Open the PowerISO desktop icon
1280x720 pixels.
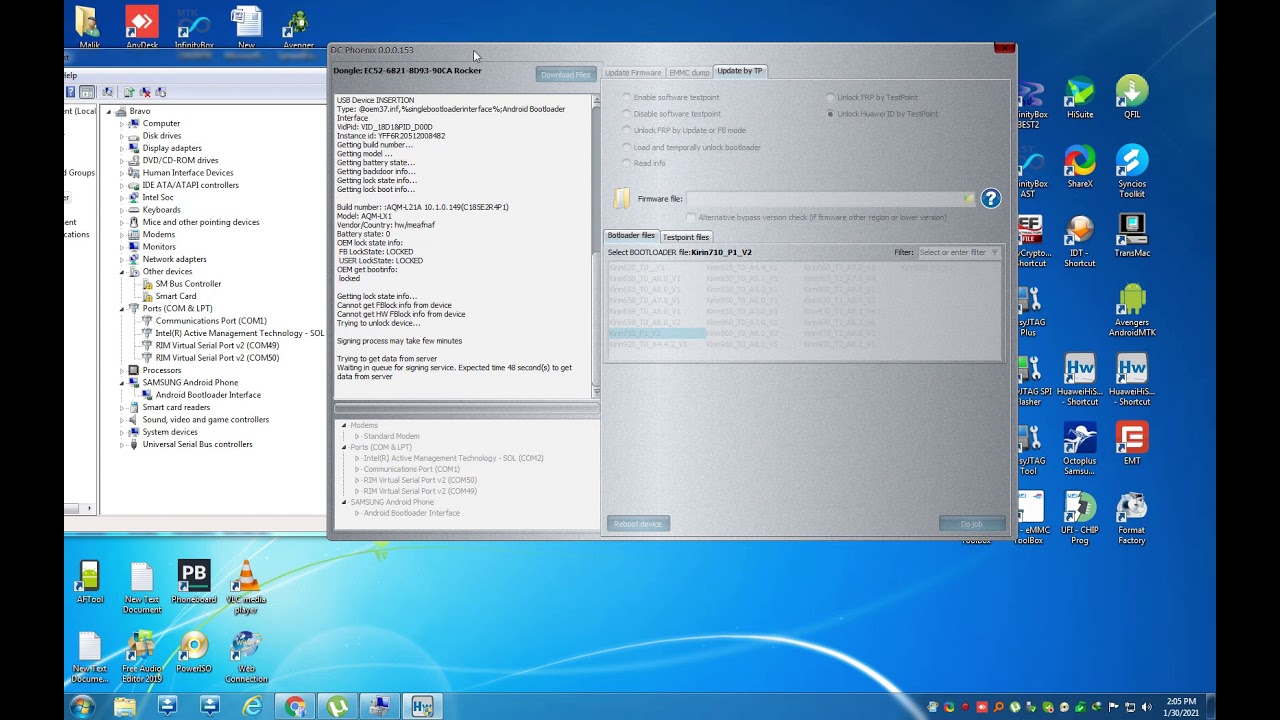[x=194, y=651]
